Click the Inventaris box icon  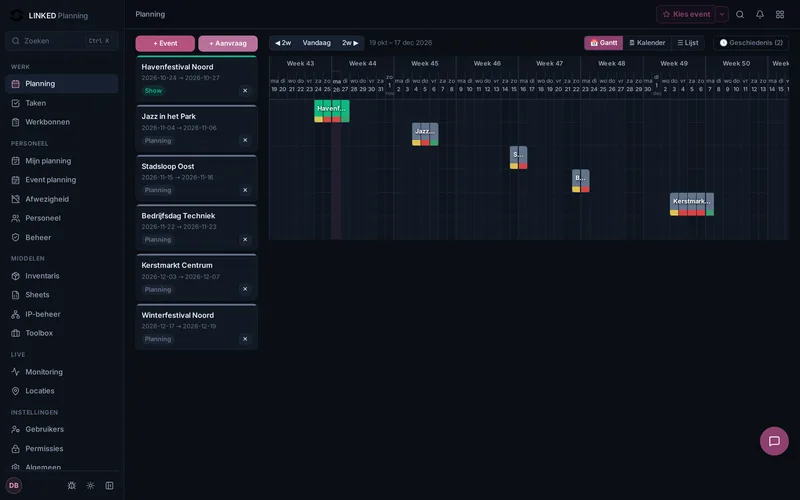pos(16,276)
